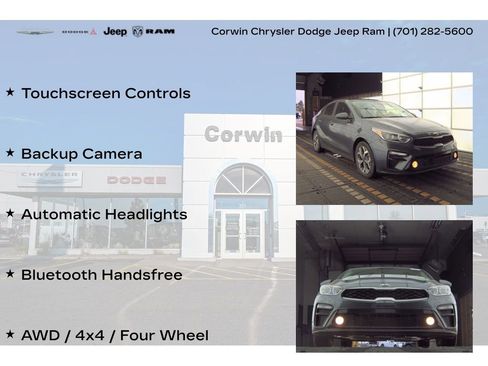Open the front-view car photo
Screen dimensions: 488x366
click(x=384, y=286)
